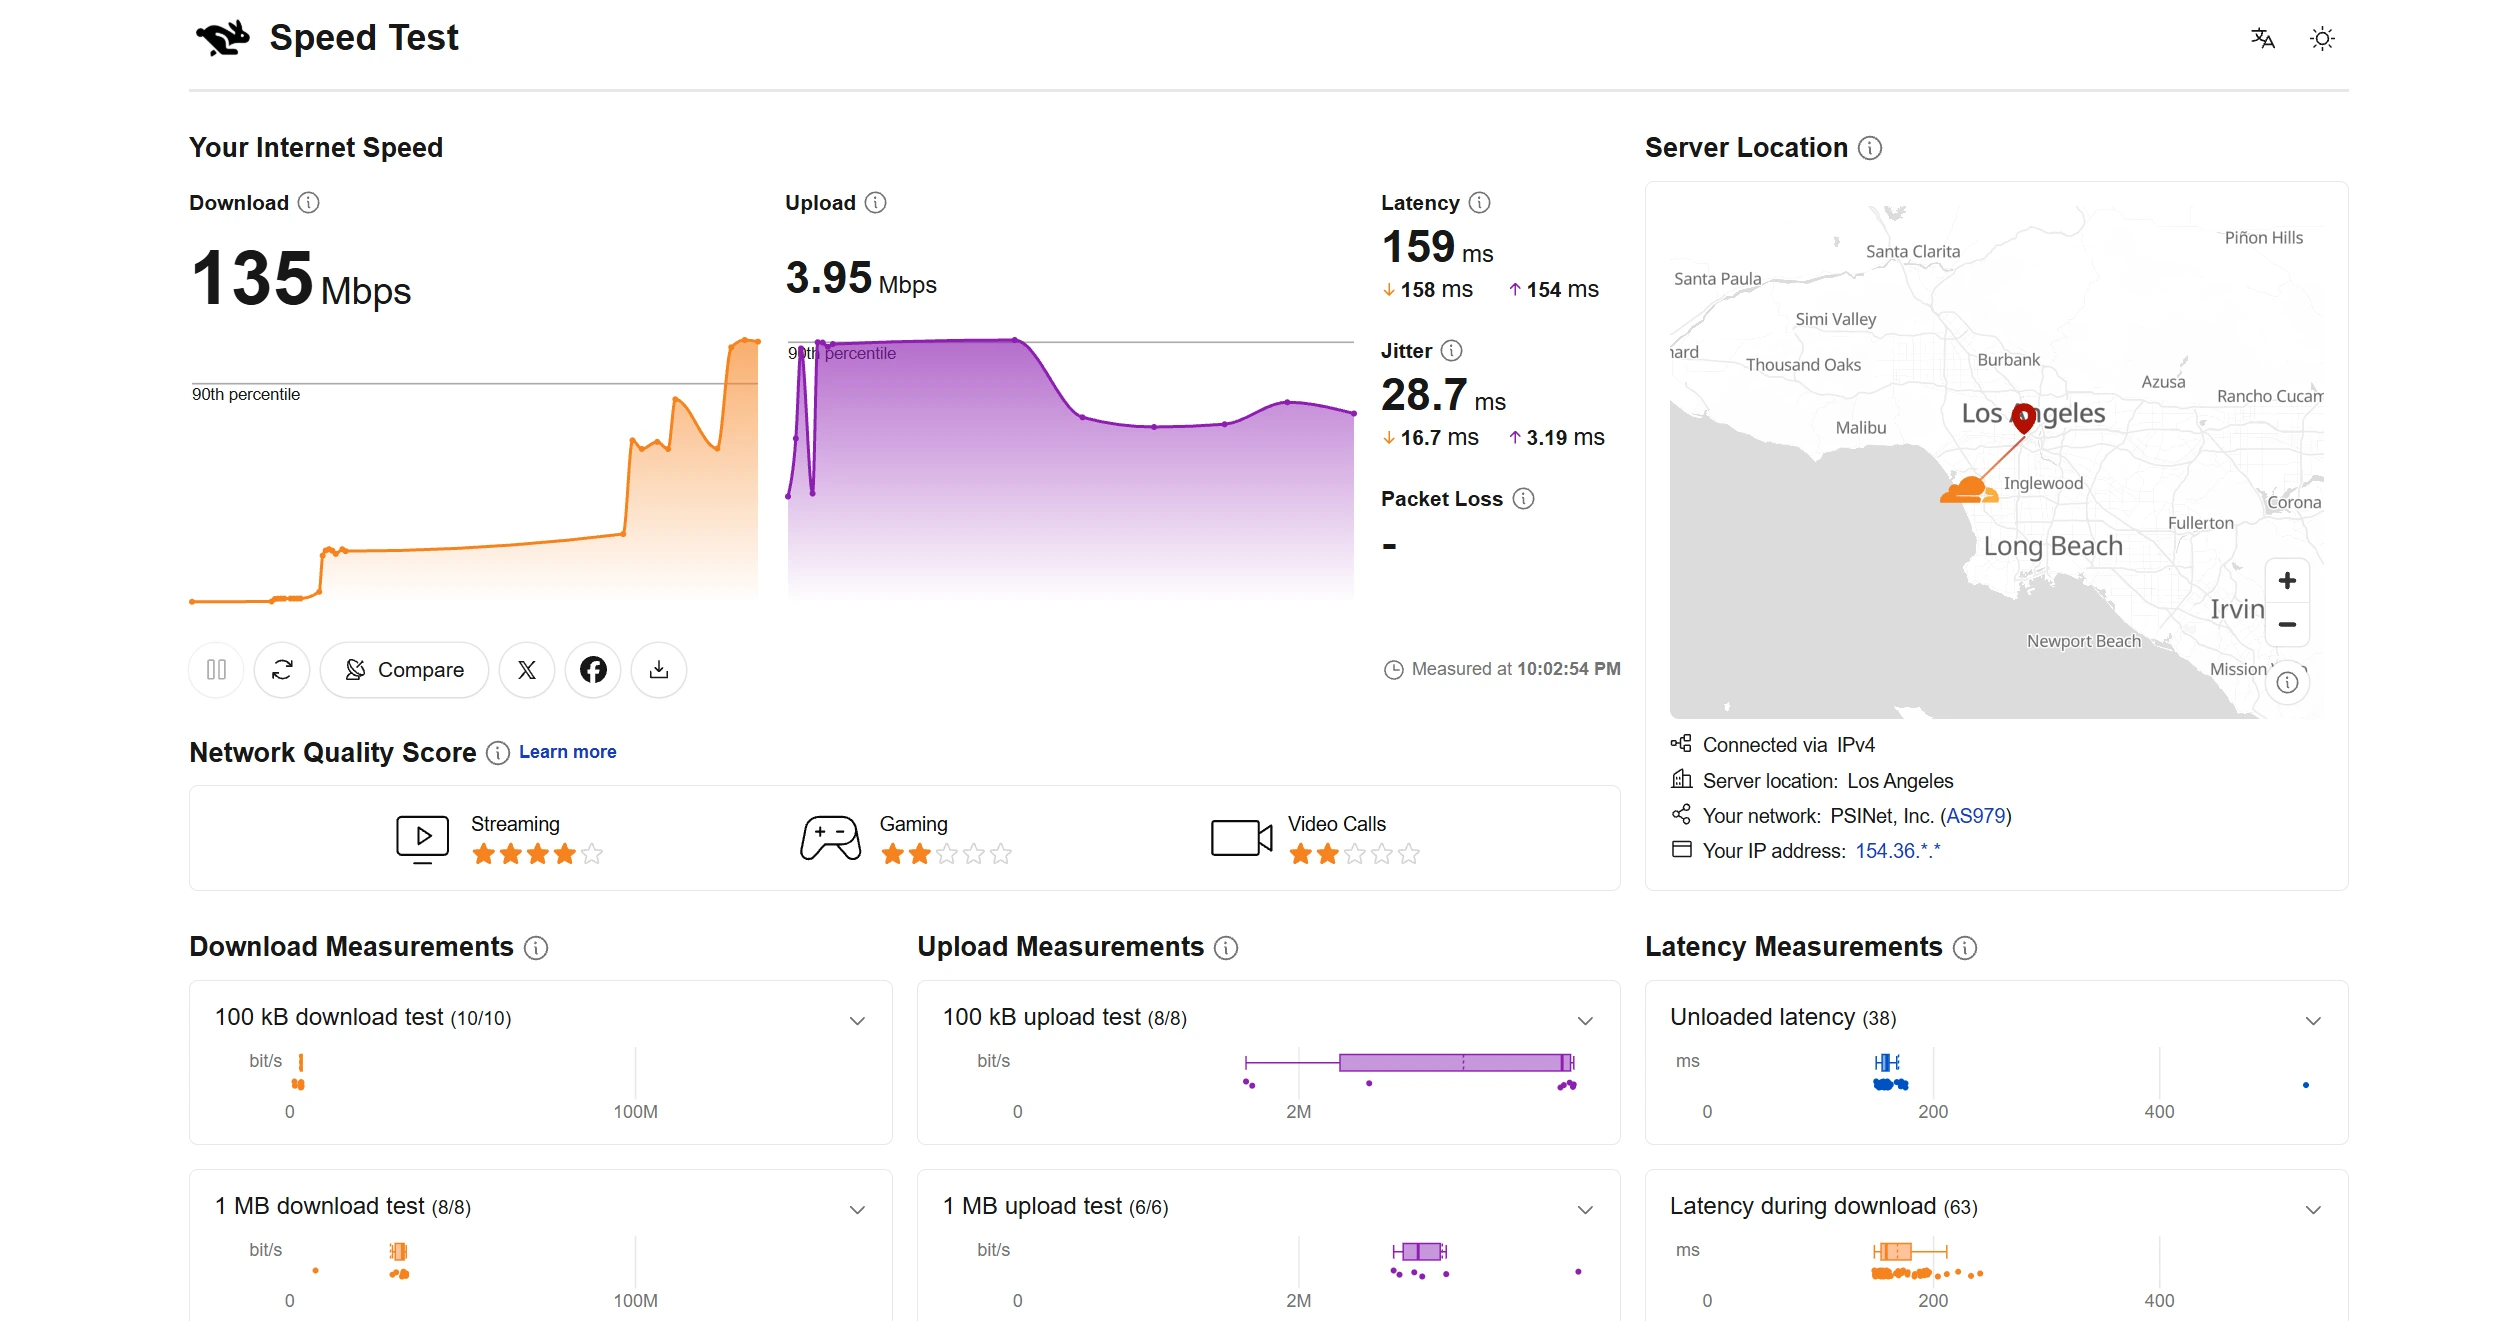Follow the Learn more link

click(x=567, y=752)
